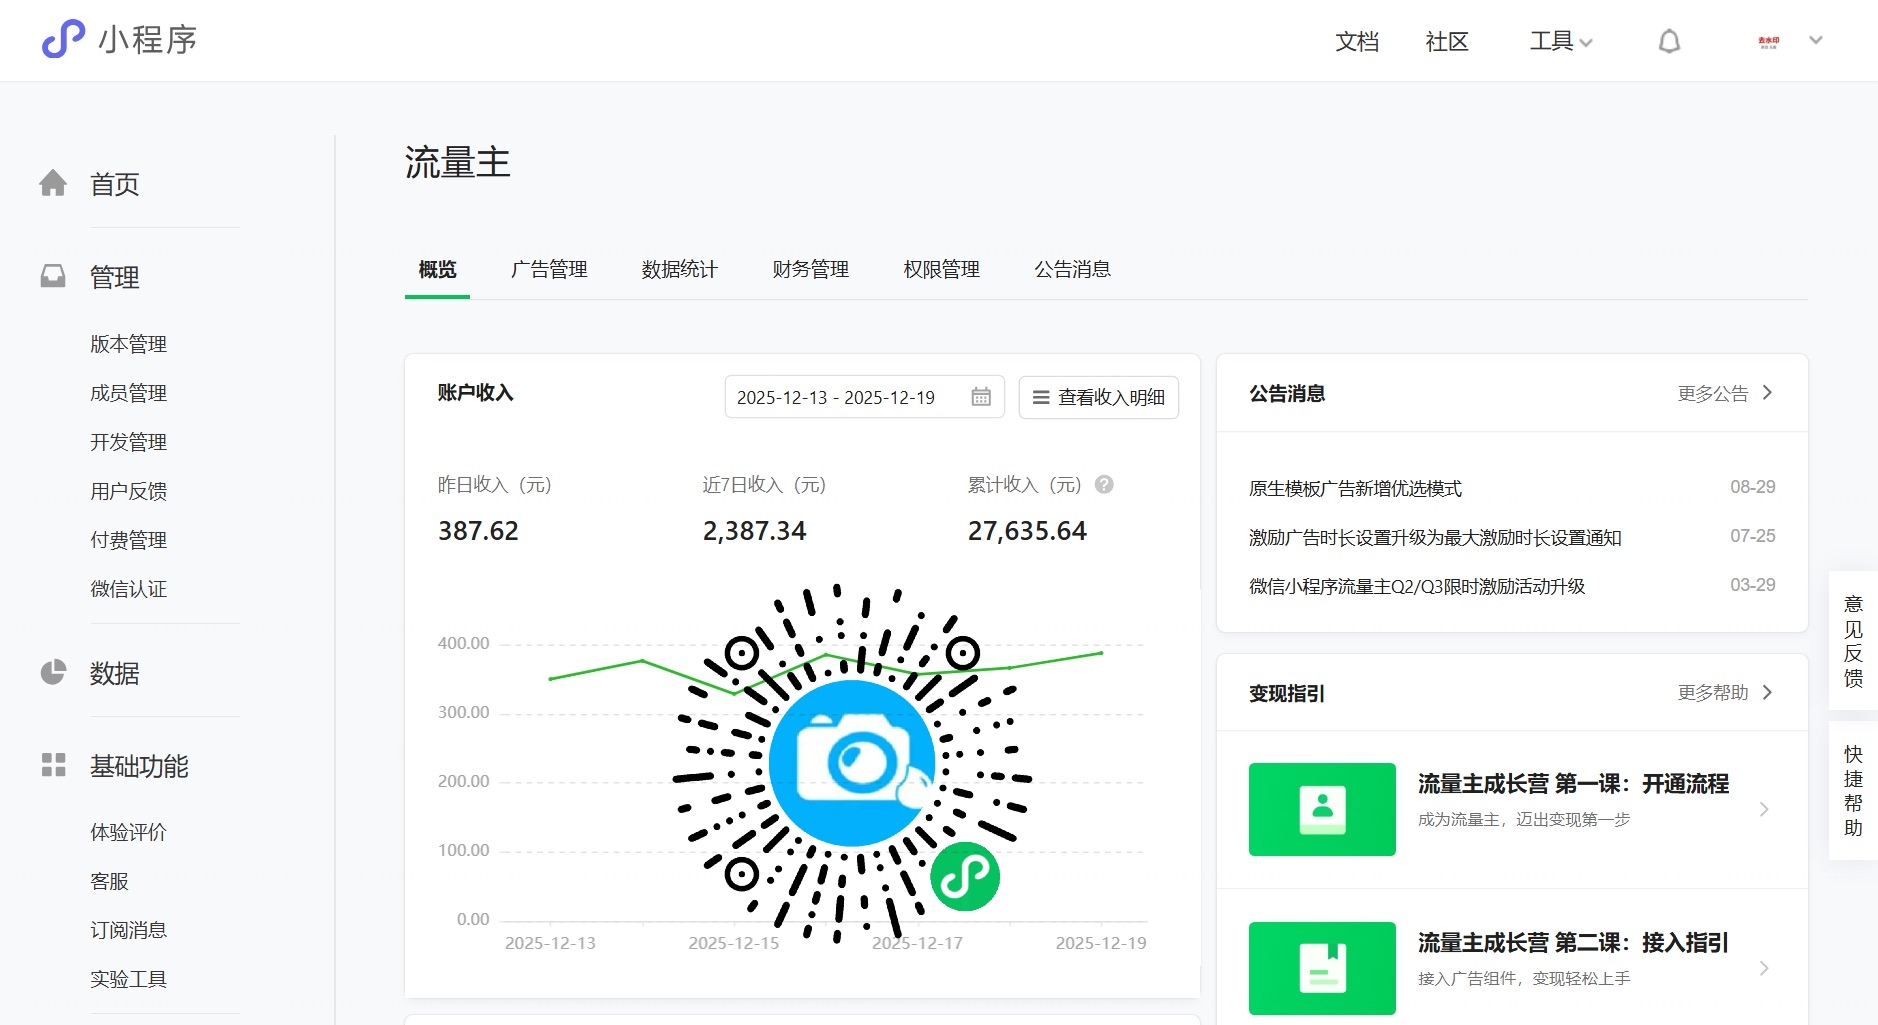Switch to the 广告管理 tab
The height and width of the screenshot is (1025, 1878).
549,269
